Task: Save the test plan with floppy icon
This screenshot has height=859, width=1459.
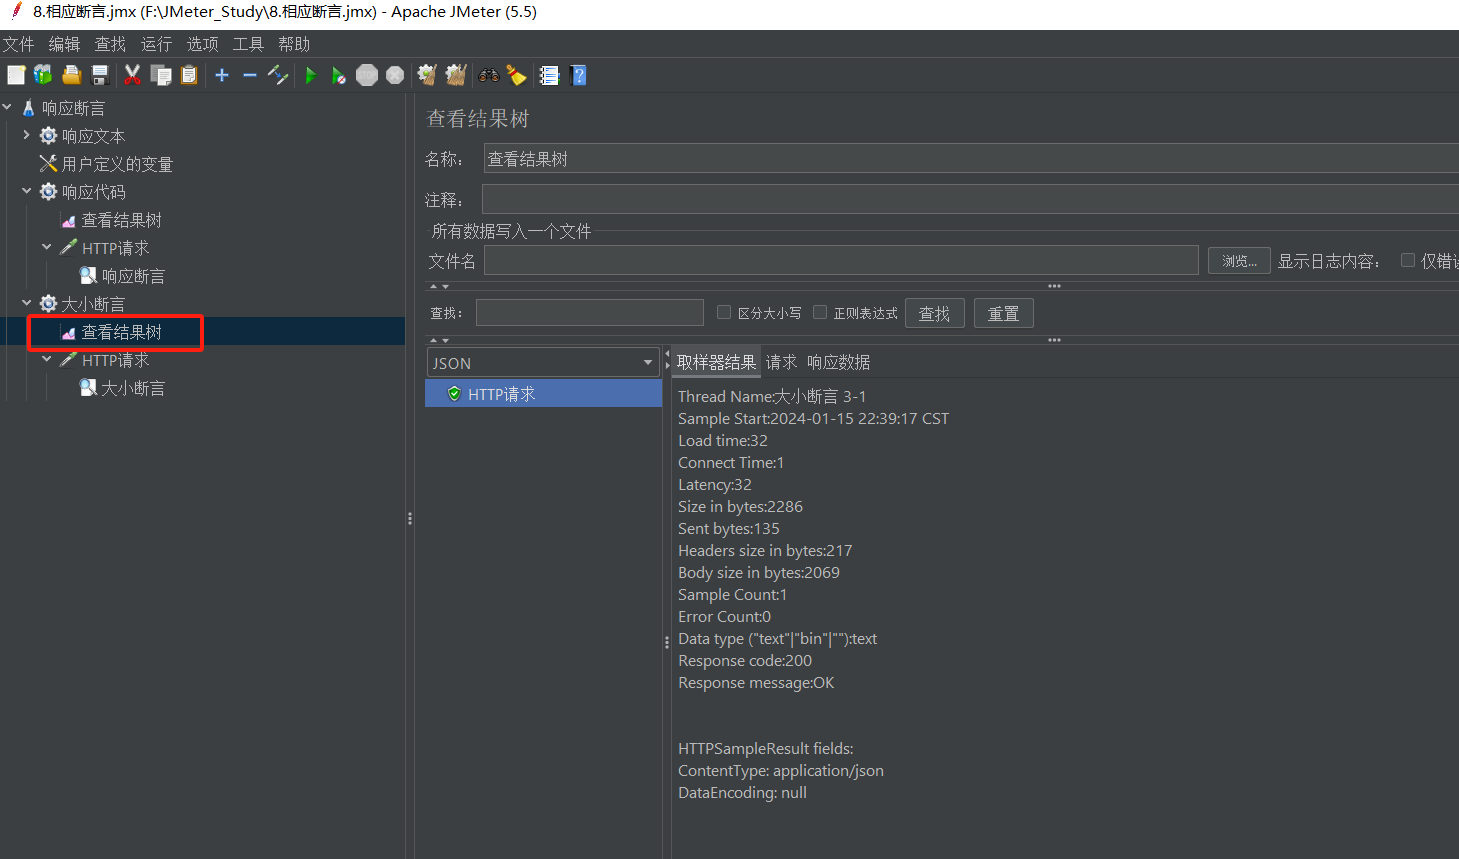Action: (x=100, y=75)
